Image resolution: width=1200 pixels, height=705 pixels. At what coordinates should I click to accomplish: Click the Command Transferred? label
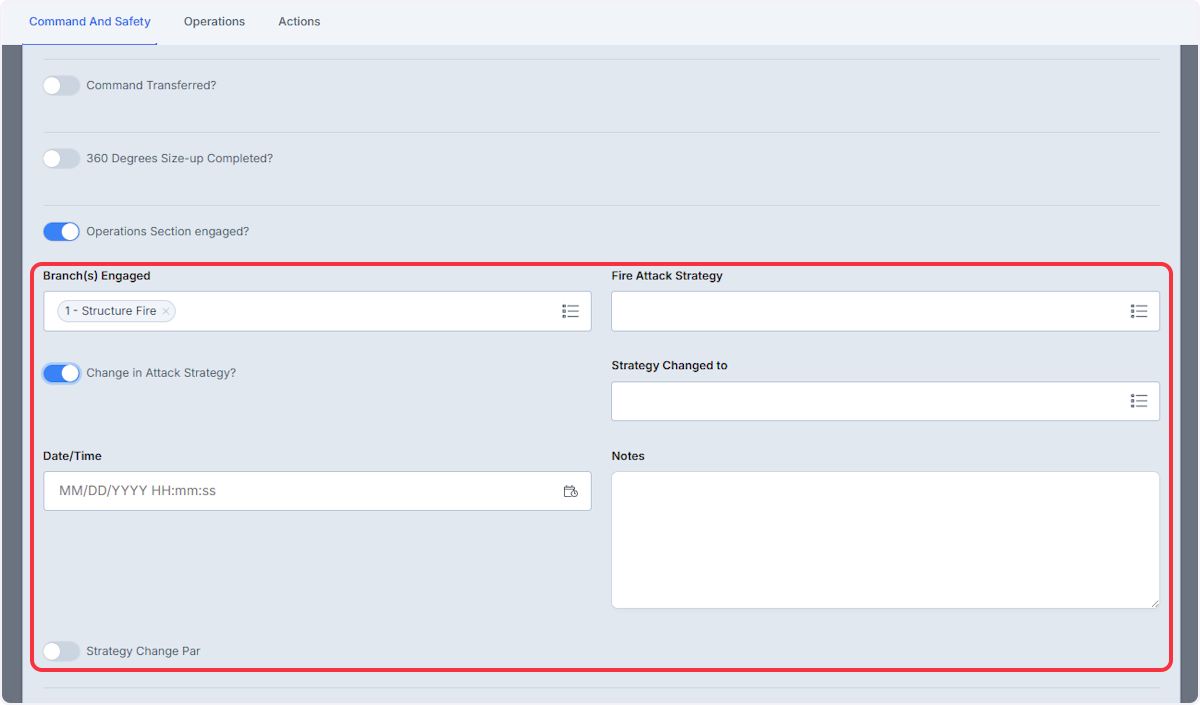[151, 85]
